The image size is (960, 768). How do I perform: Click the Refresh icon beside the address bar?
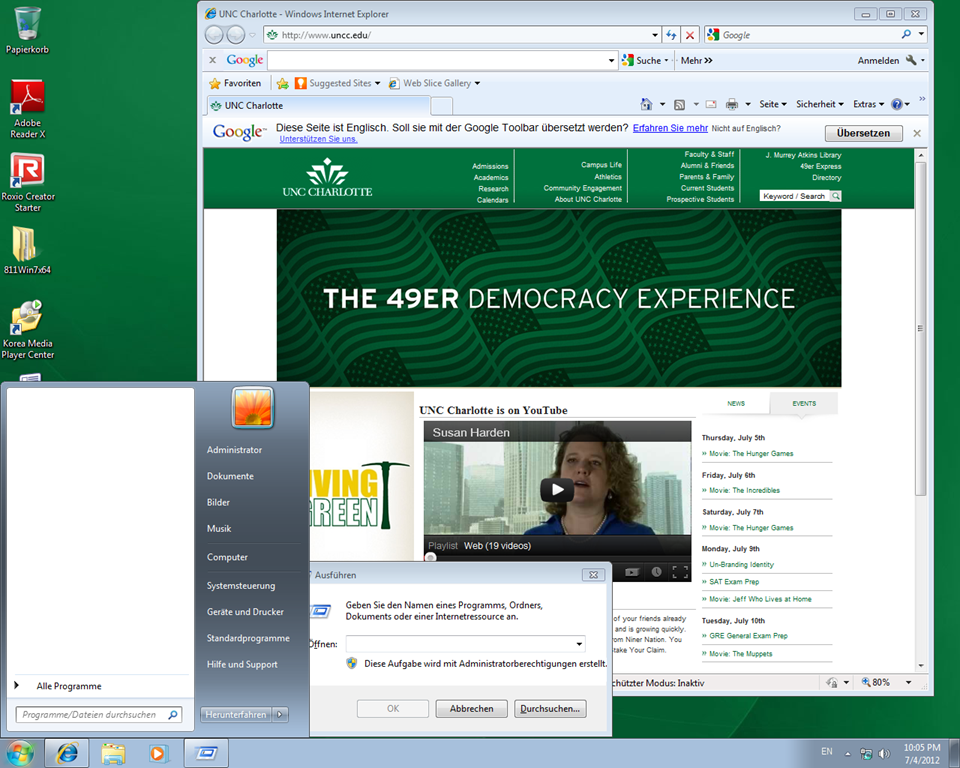672,35
